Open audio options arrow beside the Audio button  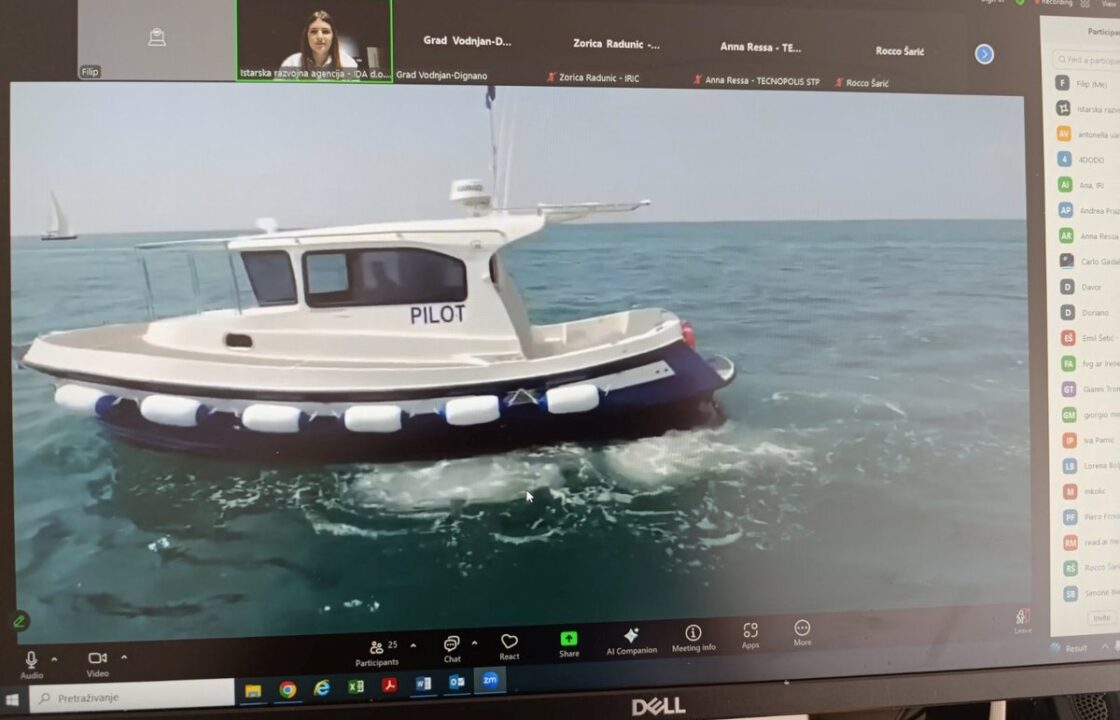[54, 659]
